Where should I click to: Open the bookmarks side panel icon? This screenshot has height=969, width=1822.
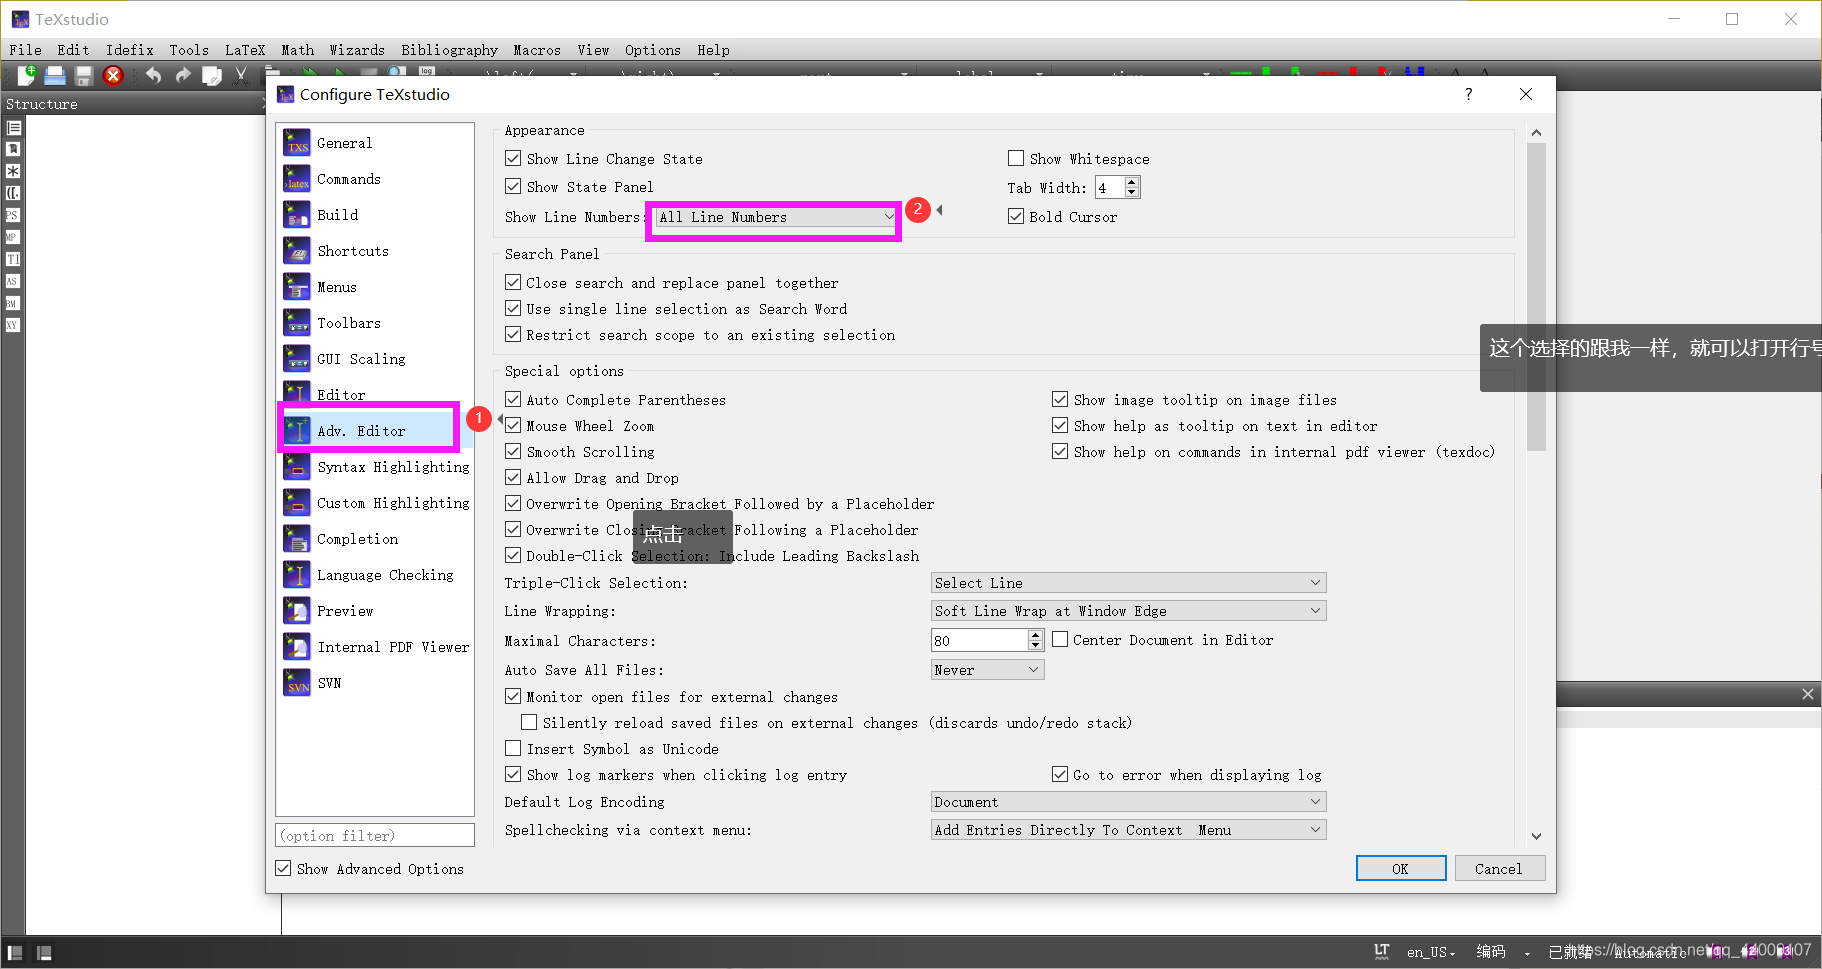(x=13, y=149)
